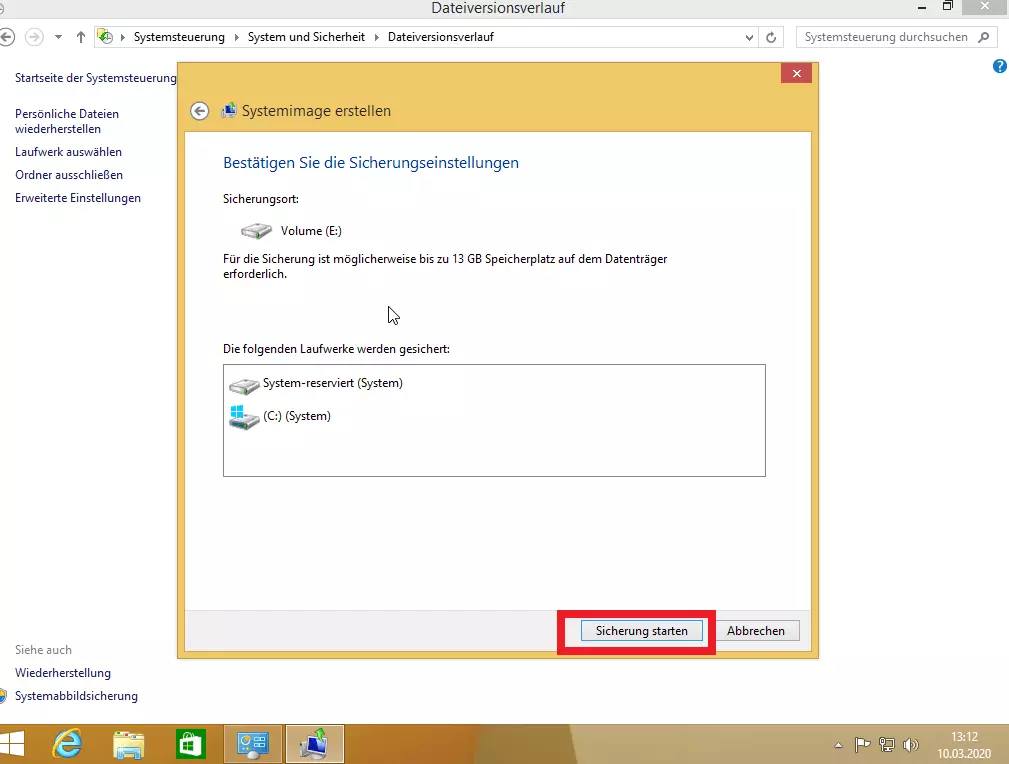Open the recent locations dropdown arrow
Viewport: 1009px width, 764px height.
tap(59, 37)
